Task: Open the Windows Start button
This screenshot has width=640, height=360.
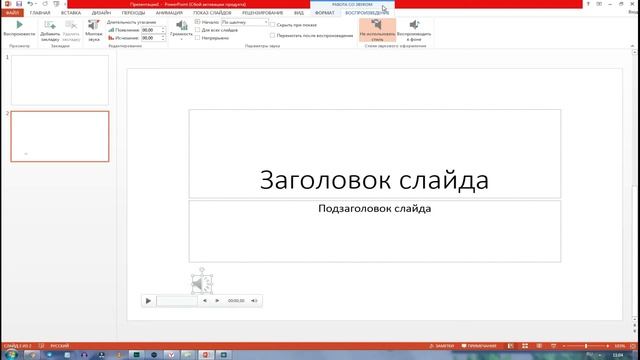Action: tap(11, 355)
